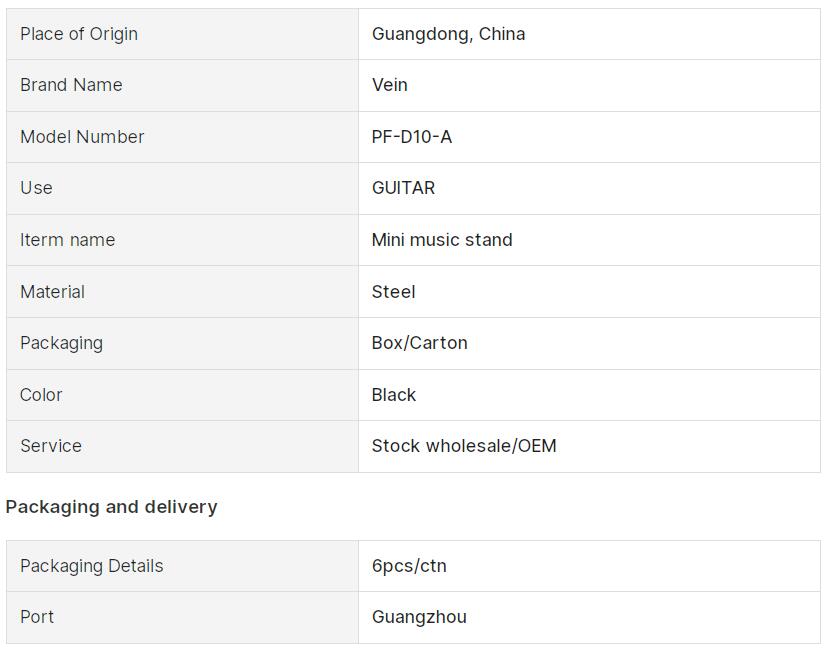Select the 'Box/Carton' value
The width and height of the screenshot is (829, 649).
pyautogui.click(x=419, y=343)
